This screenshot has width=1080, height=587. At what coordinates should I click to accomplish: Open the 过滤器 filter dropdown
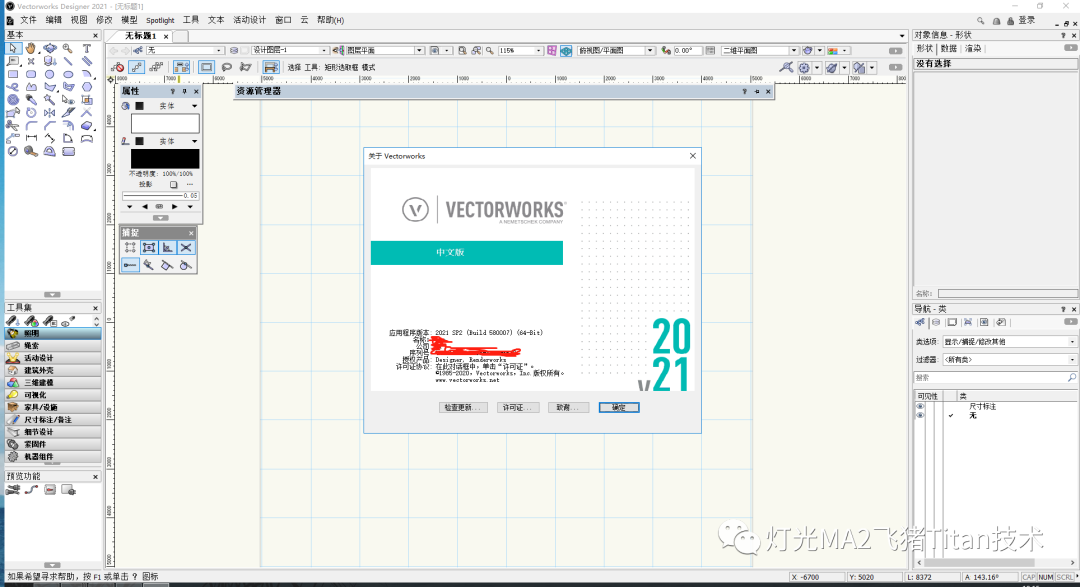click(x=1009, y=360)
